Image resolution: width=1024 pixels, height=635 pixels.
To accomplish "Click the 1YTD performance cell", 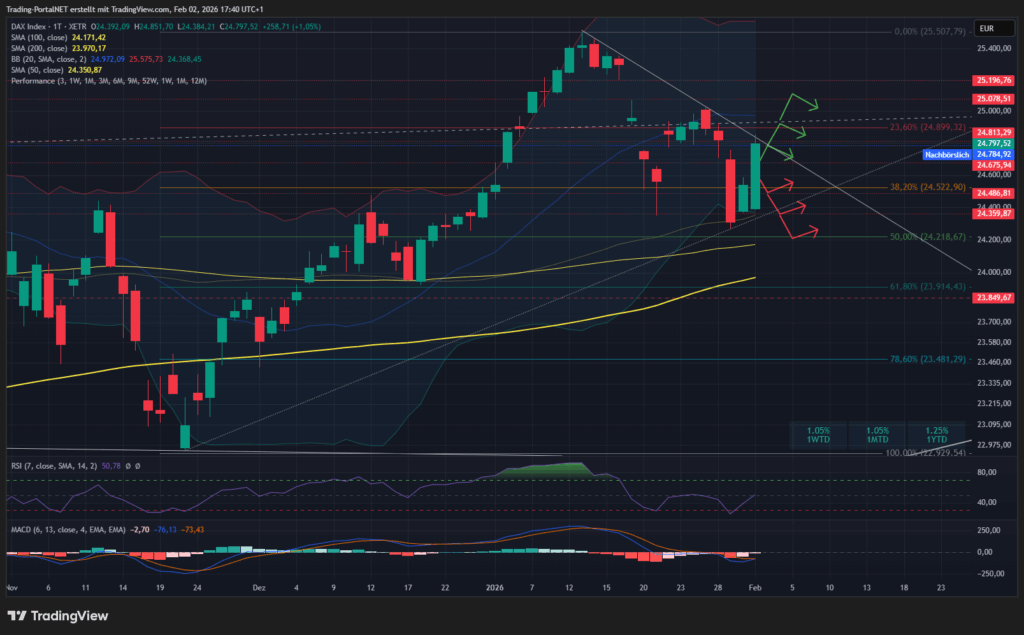I will (x=936, y=434).
